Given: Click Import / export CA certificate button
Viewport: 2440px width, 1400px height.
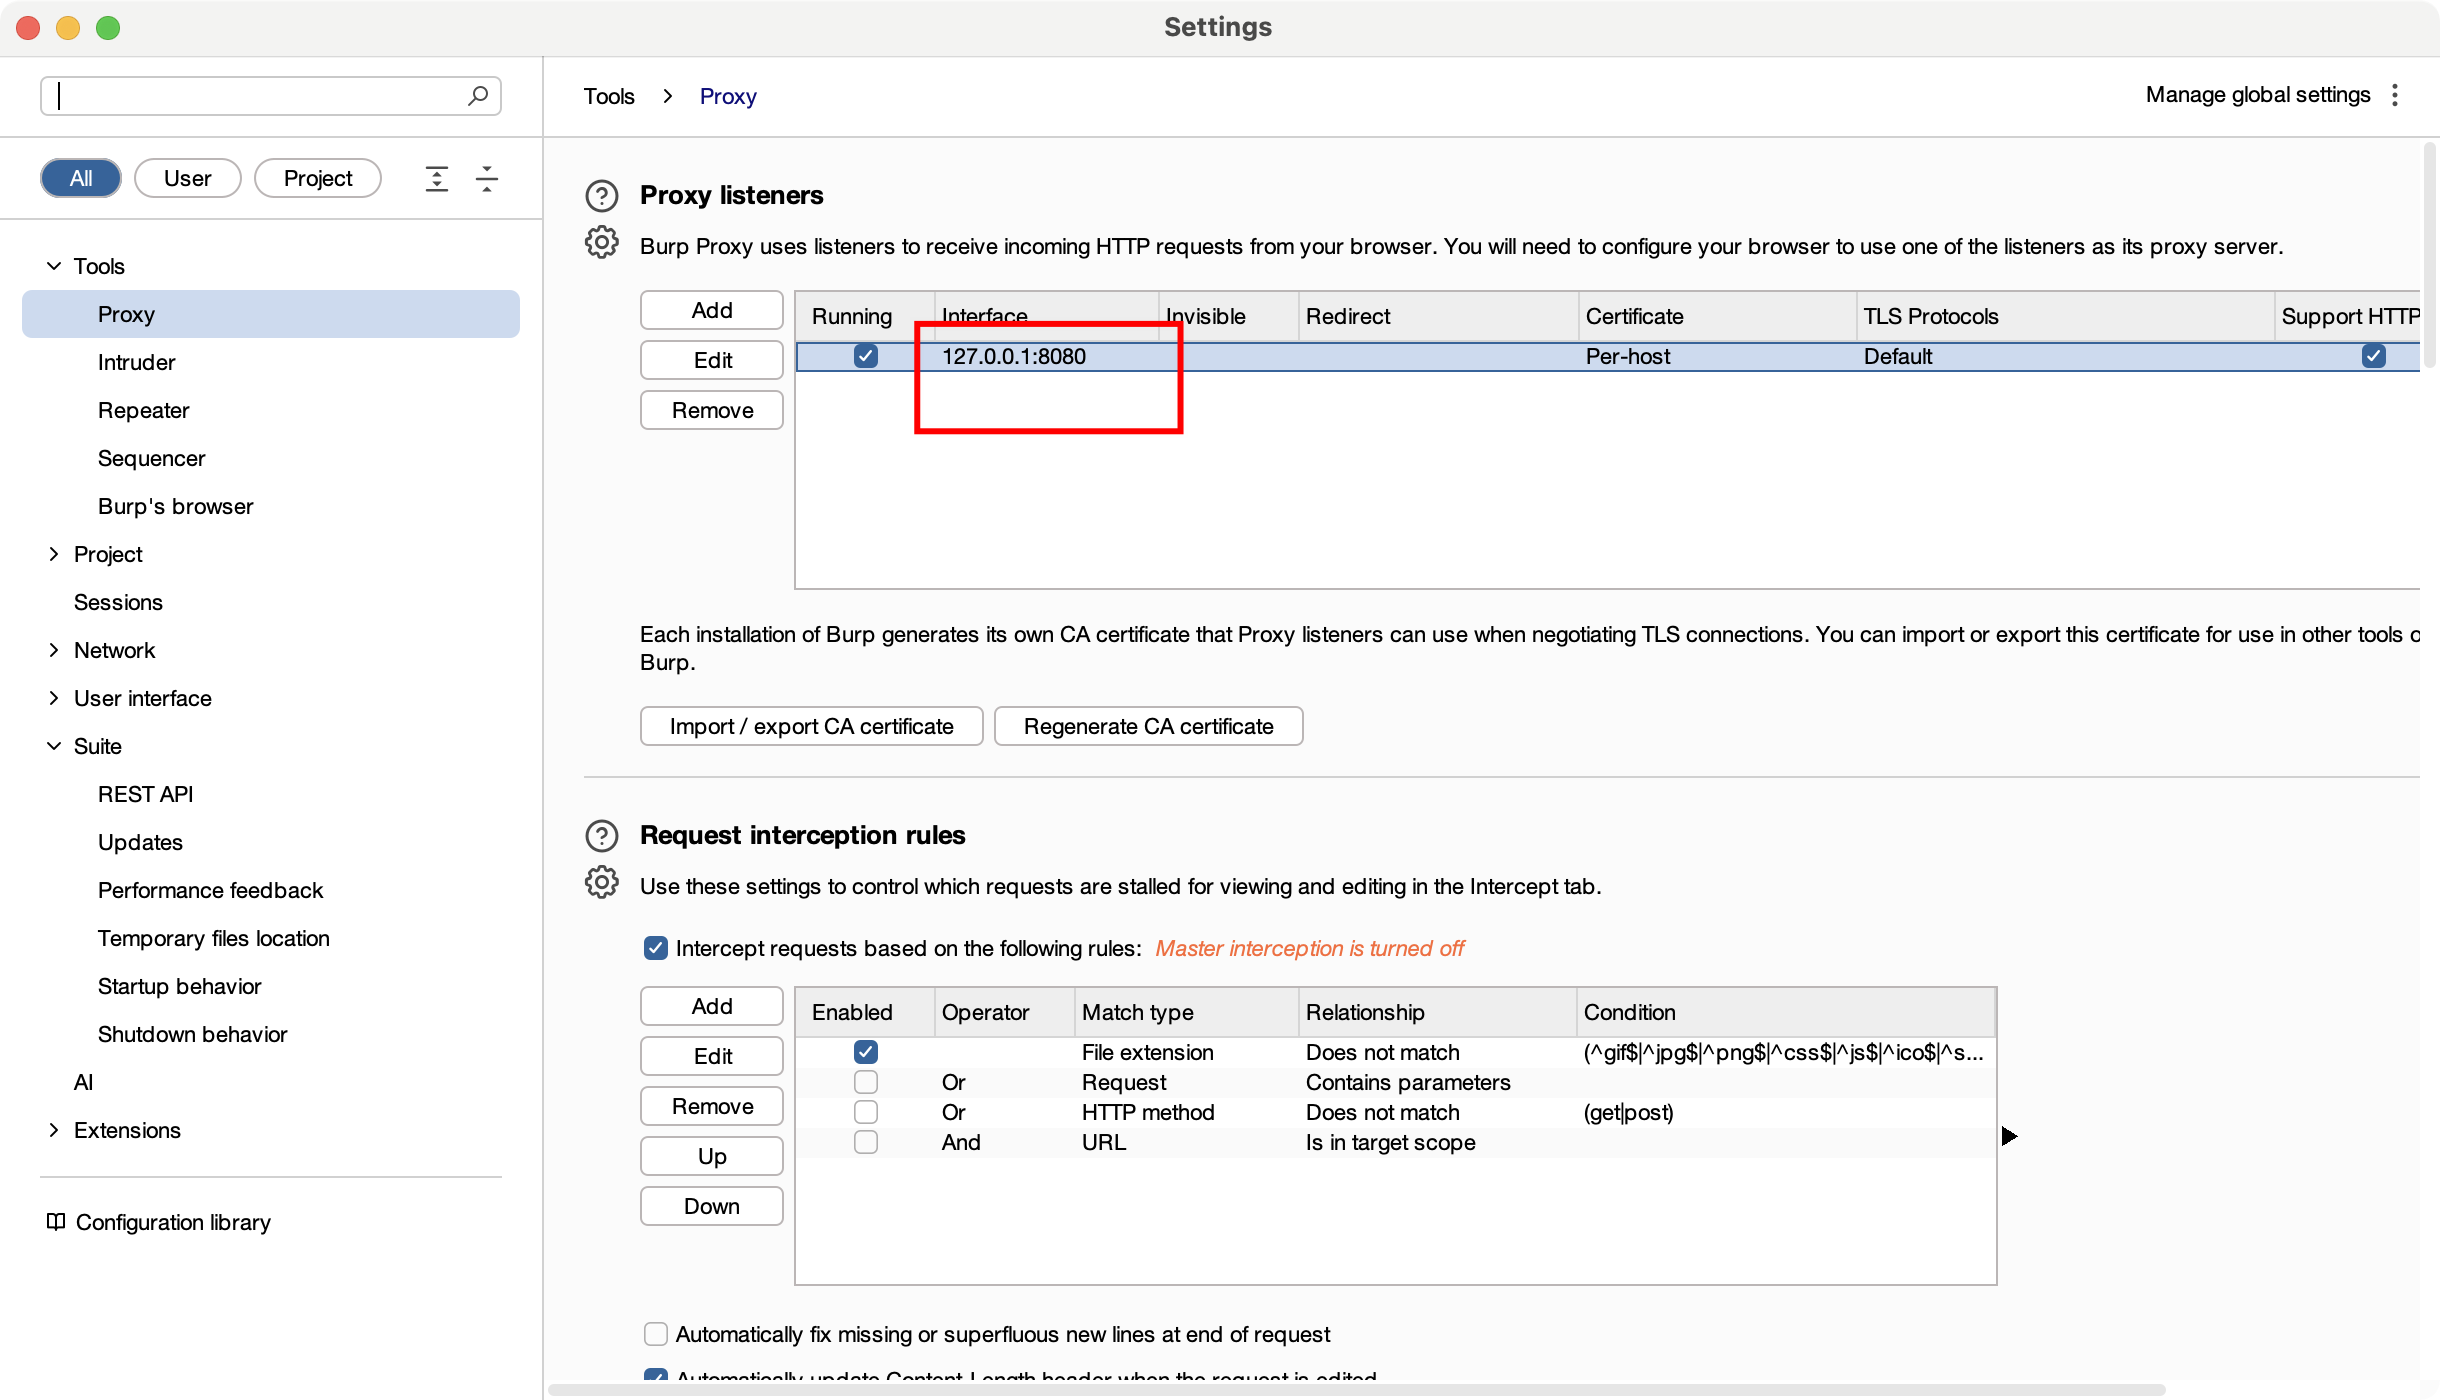Looking at the screenshot, I should pyautogui.click(x=811, y=726).
